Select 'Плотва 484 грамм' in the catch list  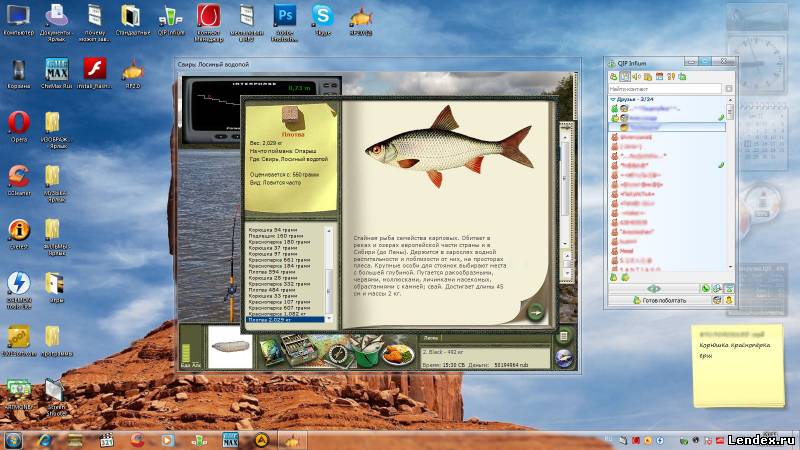pos(272,290)
